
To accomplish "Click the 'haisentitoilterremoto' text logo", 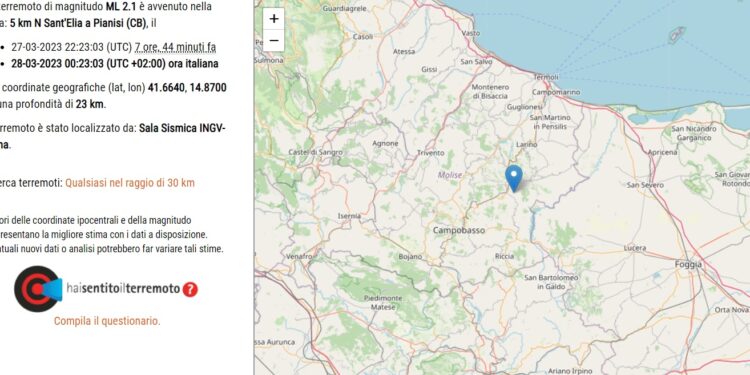I will point(123,288).
